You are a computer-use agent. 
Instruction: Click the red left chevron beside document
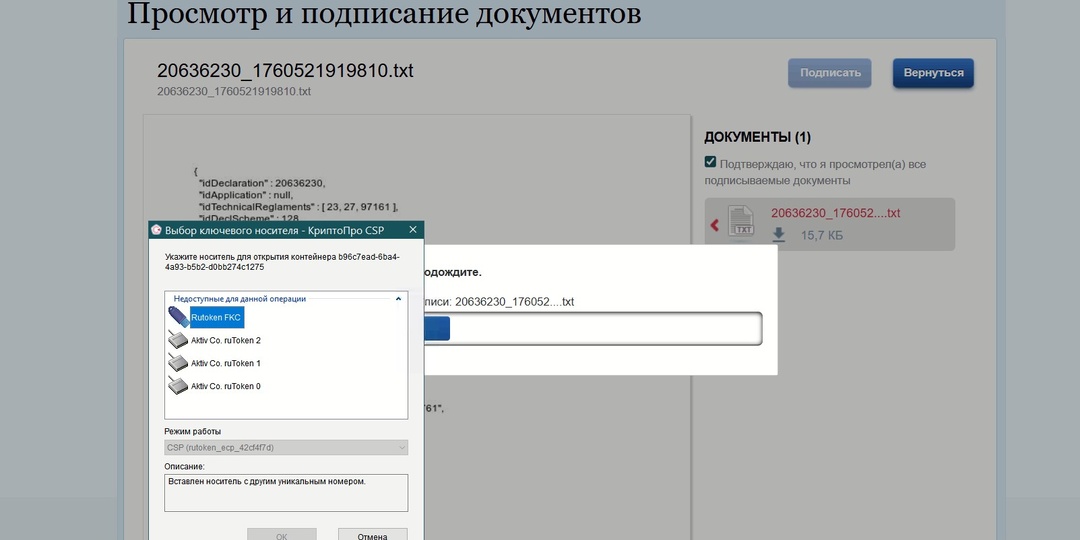click(714, 225)
